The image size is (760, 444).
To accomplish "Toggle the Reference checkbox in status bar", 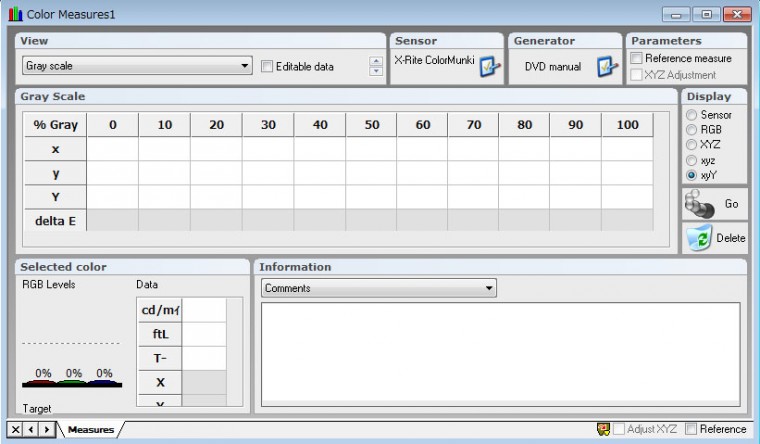I will point(691,430).
